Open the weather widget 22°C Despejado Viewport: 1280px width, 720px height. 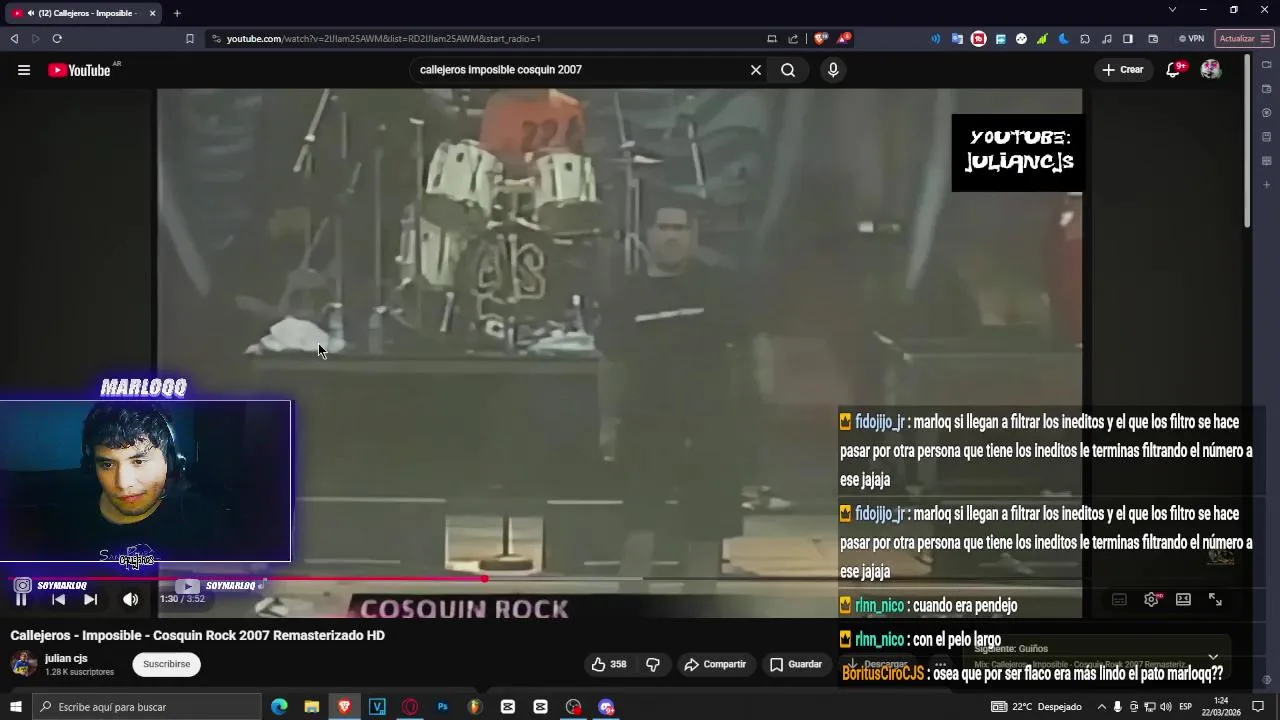click(1036, 707)
